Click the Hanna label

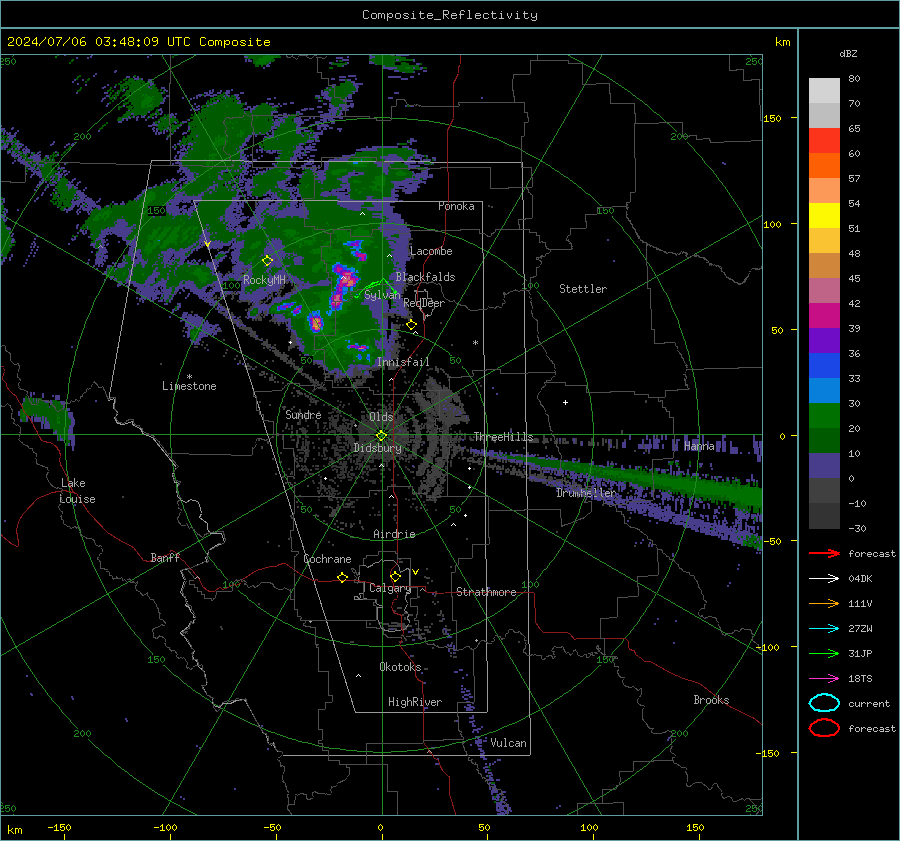click(x=699, y=446)
